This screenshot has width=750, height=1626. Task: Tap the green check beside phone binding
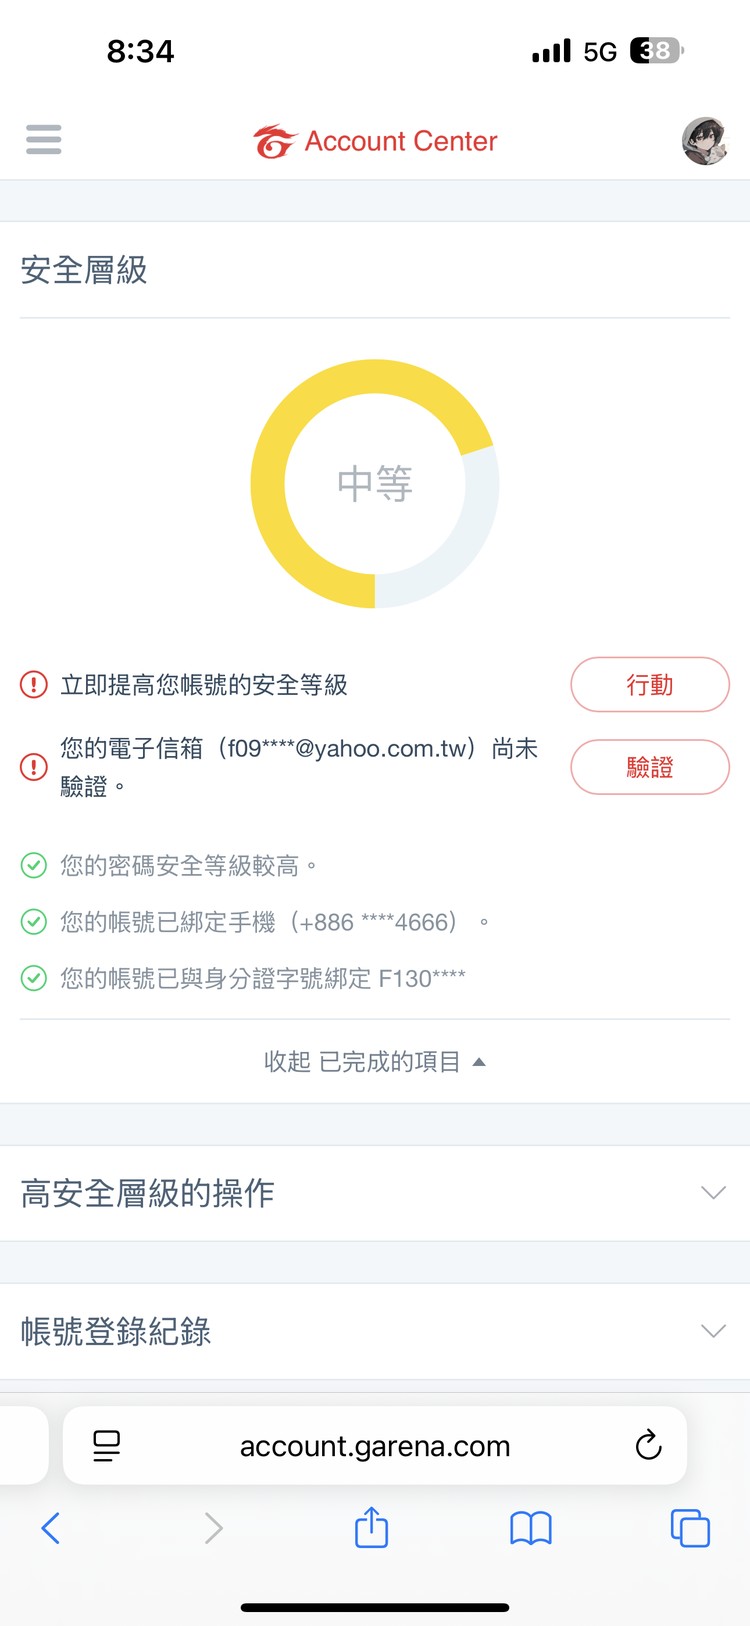tap(34, 921)
